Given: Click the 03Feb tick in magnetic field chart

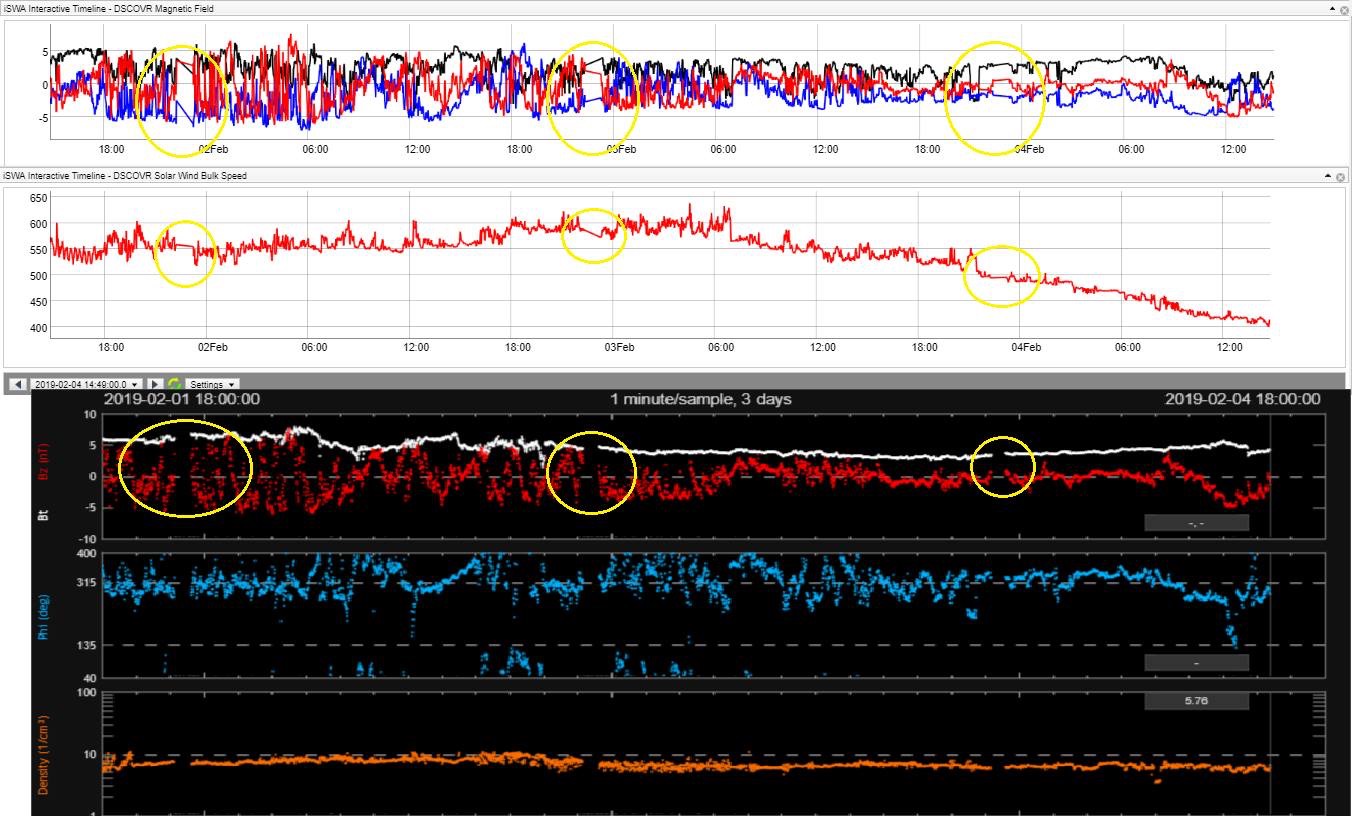Looking at the screenshot, I should 621,149.
